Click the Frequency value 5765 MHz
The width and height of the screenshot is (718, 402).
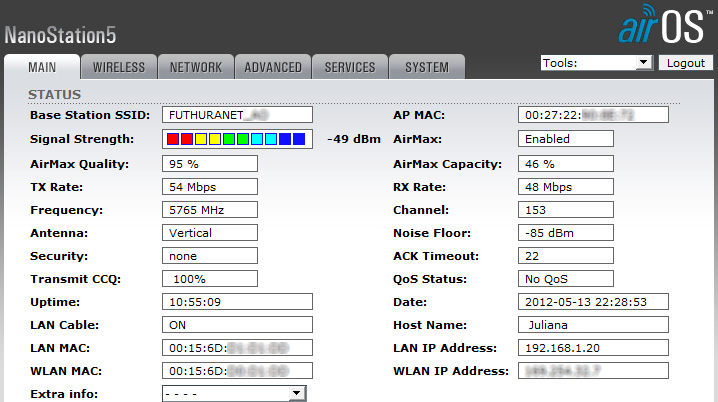pyautogui.click(x=210, y=210)
